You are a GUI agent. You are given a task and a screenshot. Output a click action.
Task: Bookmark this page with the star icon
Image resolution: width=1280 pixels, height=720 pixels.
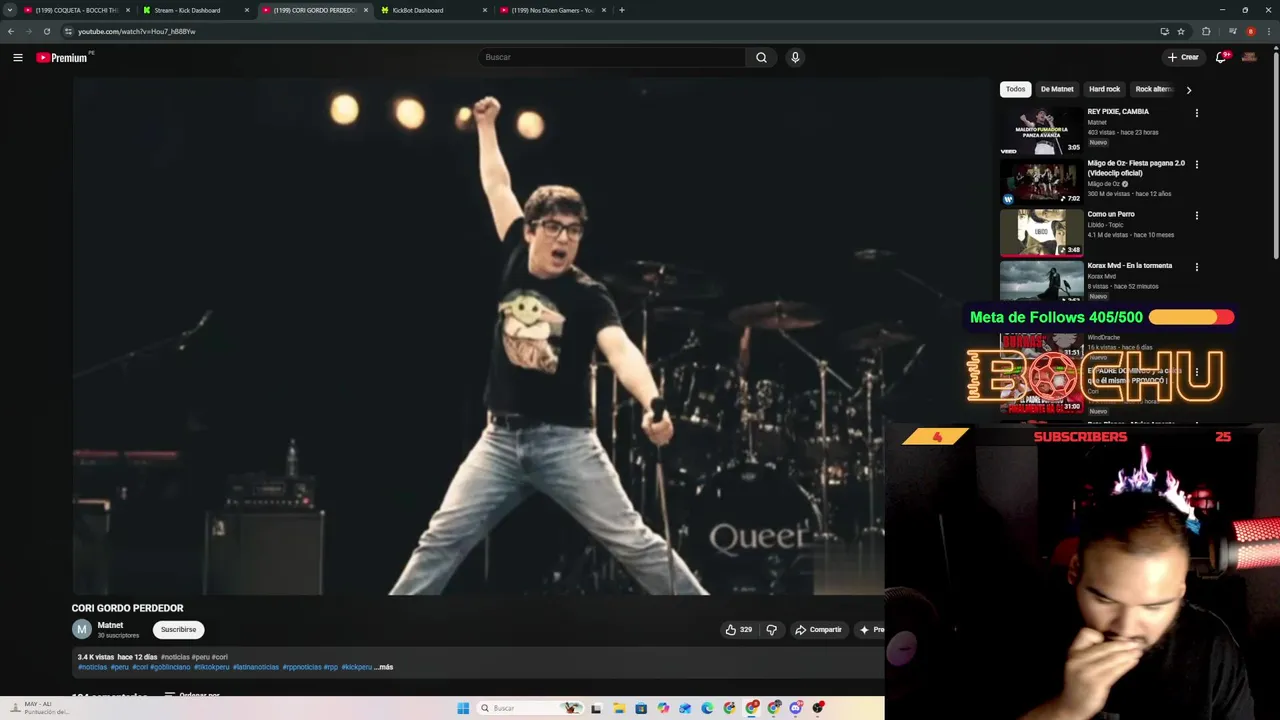[1181, 31]
